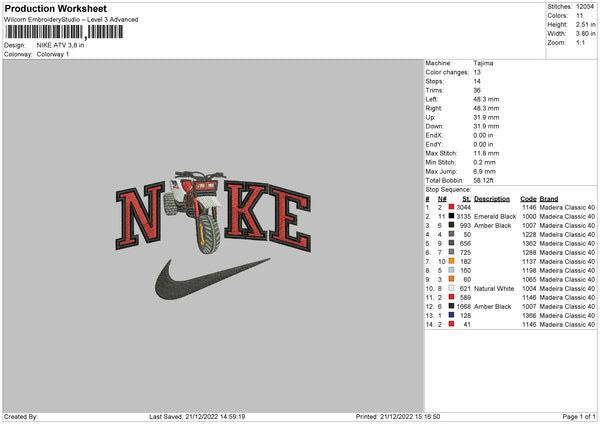This screenshot has width=600, height=424.
Task: Select the design name 'NIKE ATV 3,8 in'
Action: click(x=60, y=45)
